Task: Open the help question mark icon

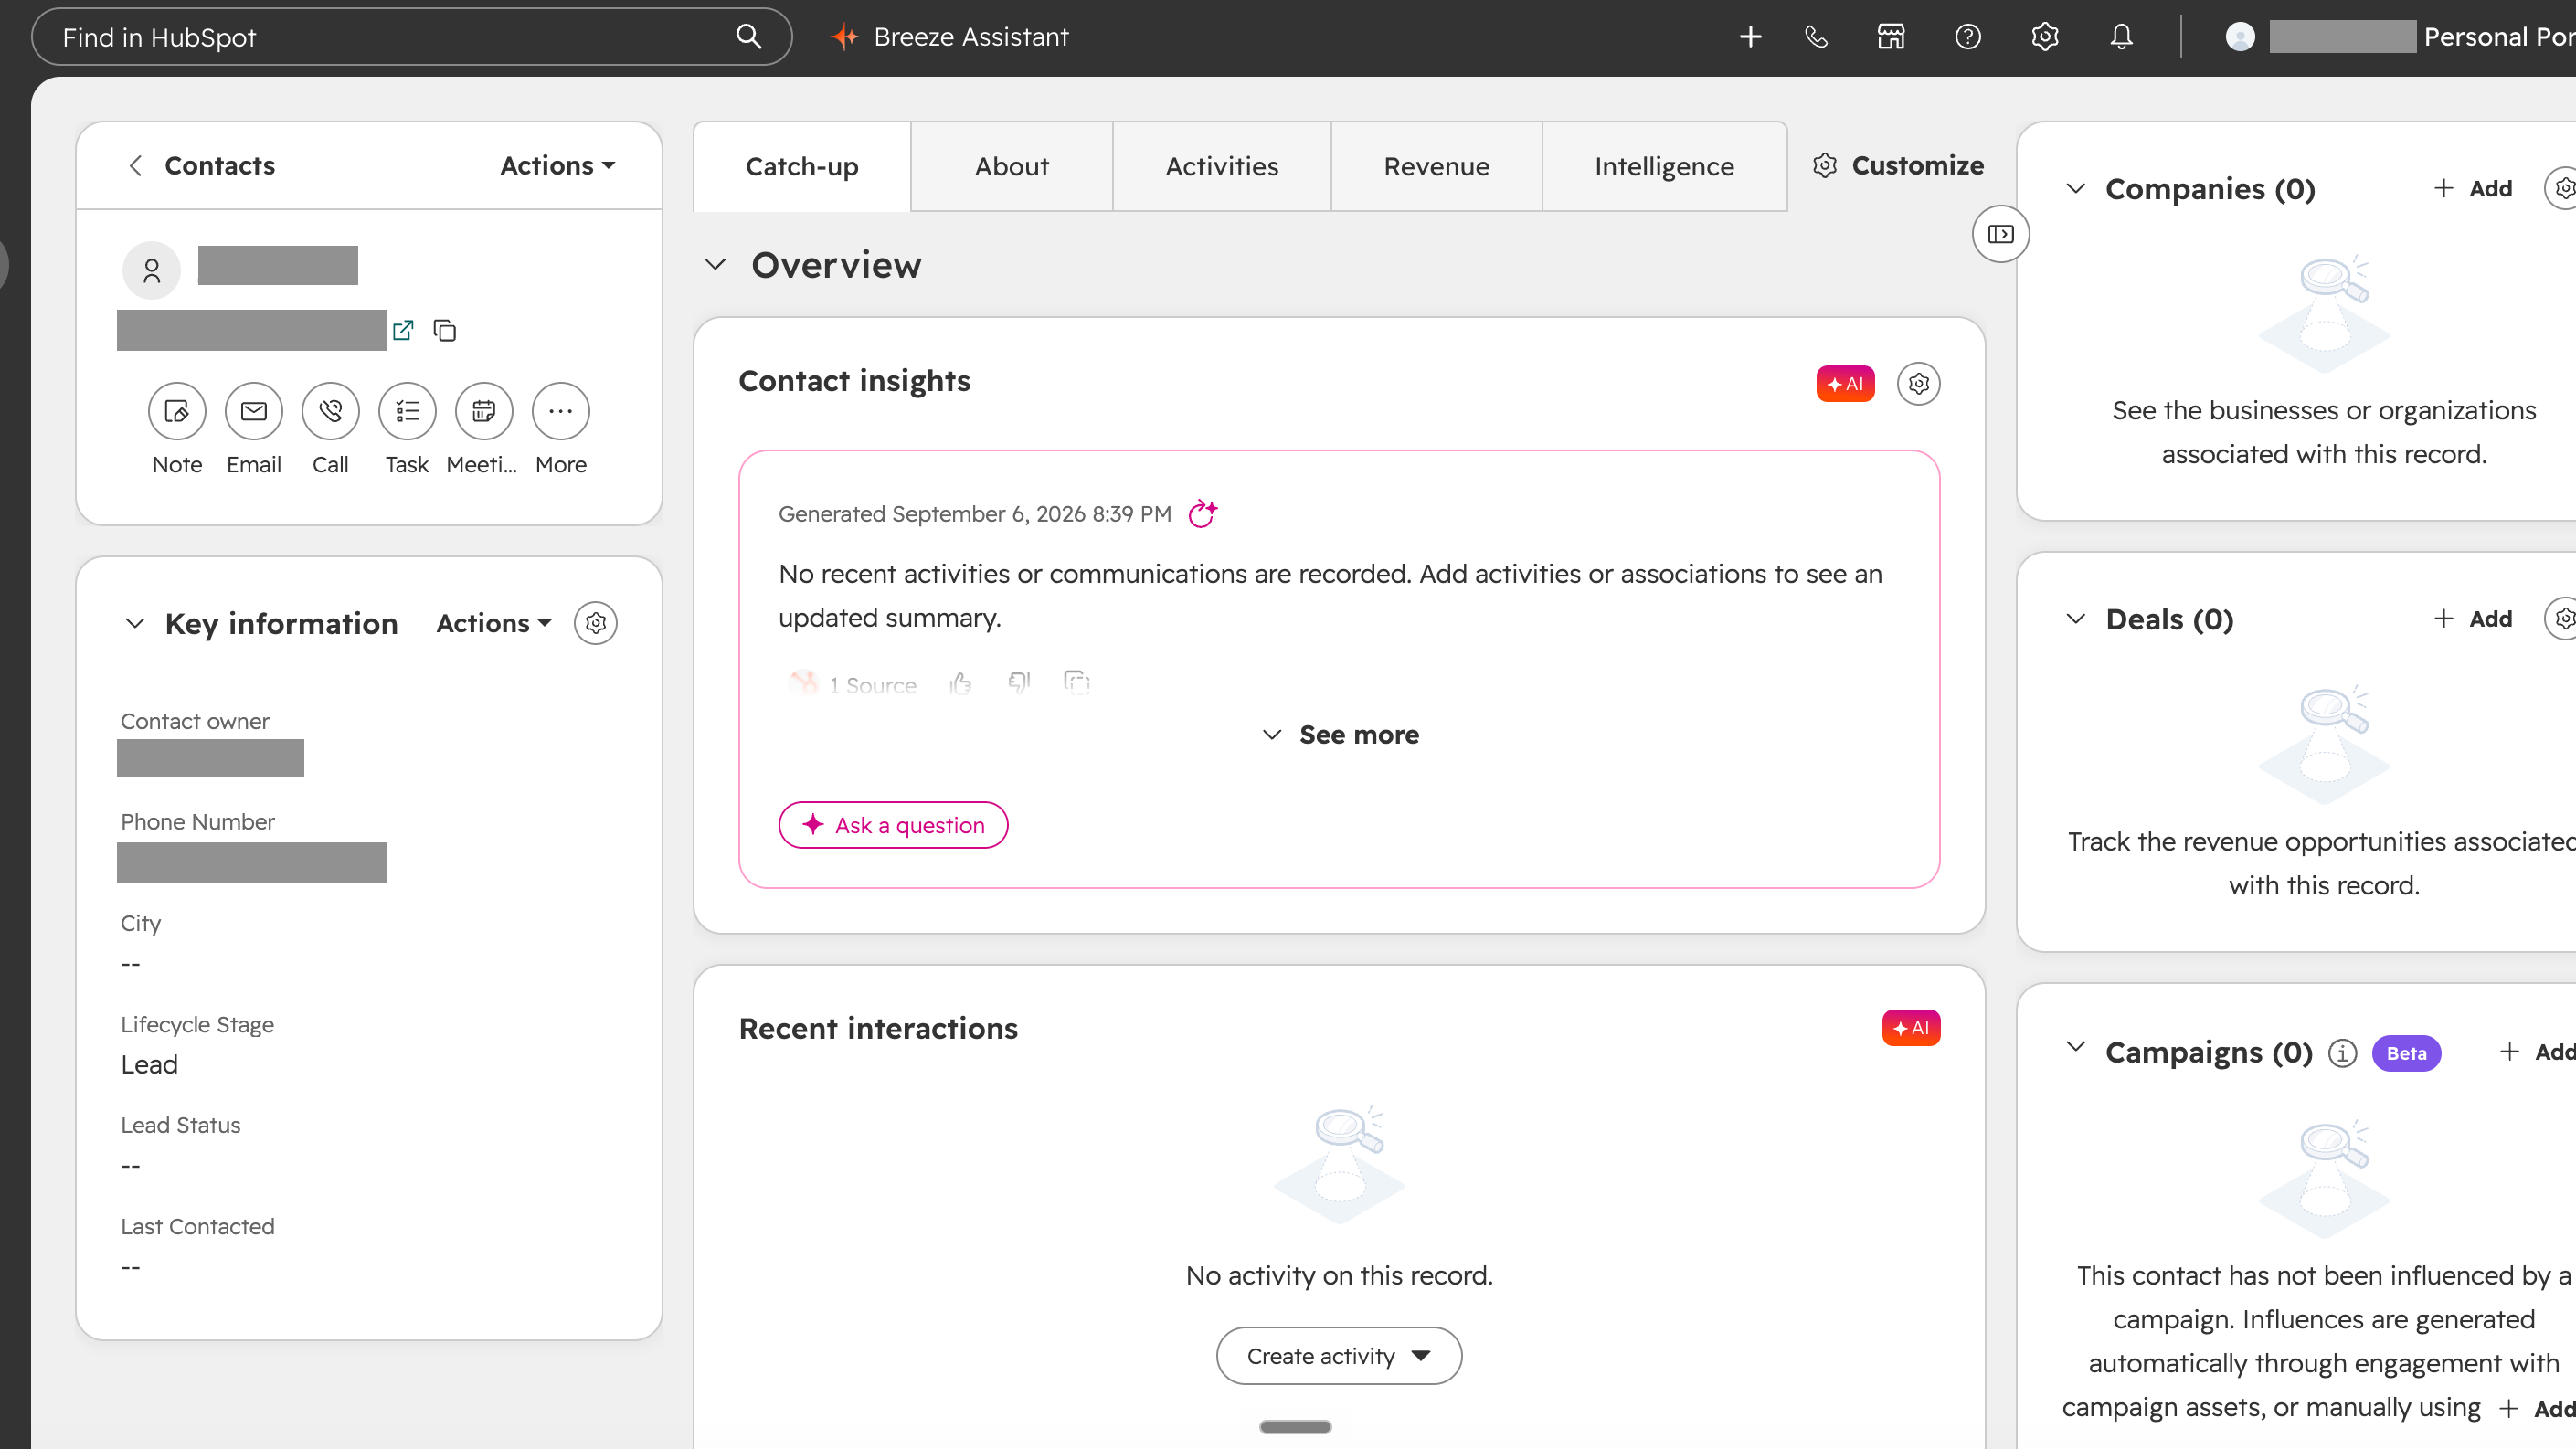Action: (1968, 37)
